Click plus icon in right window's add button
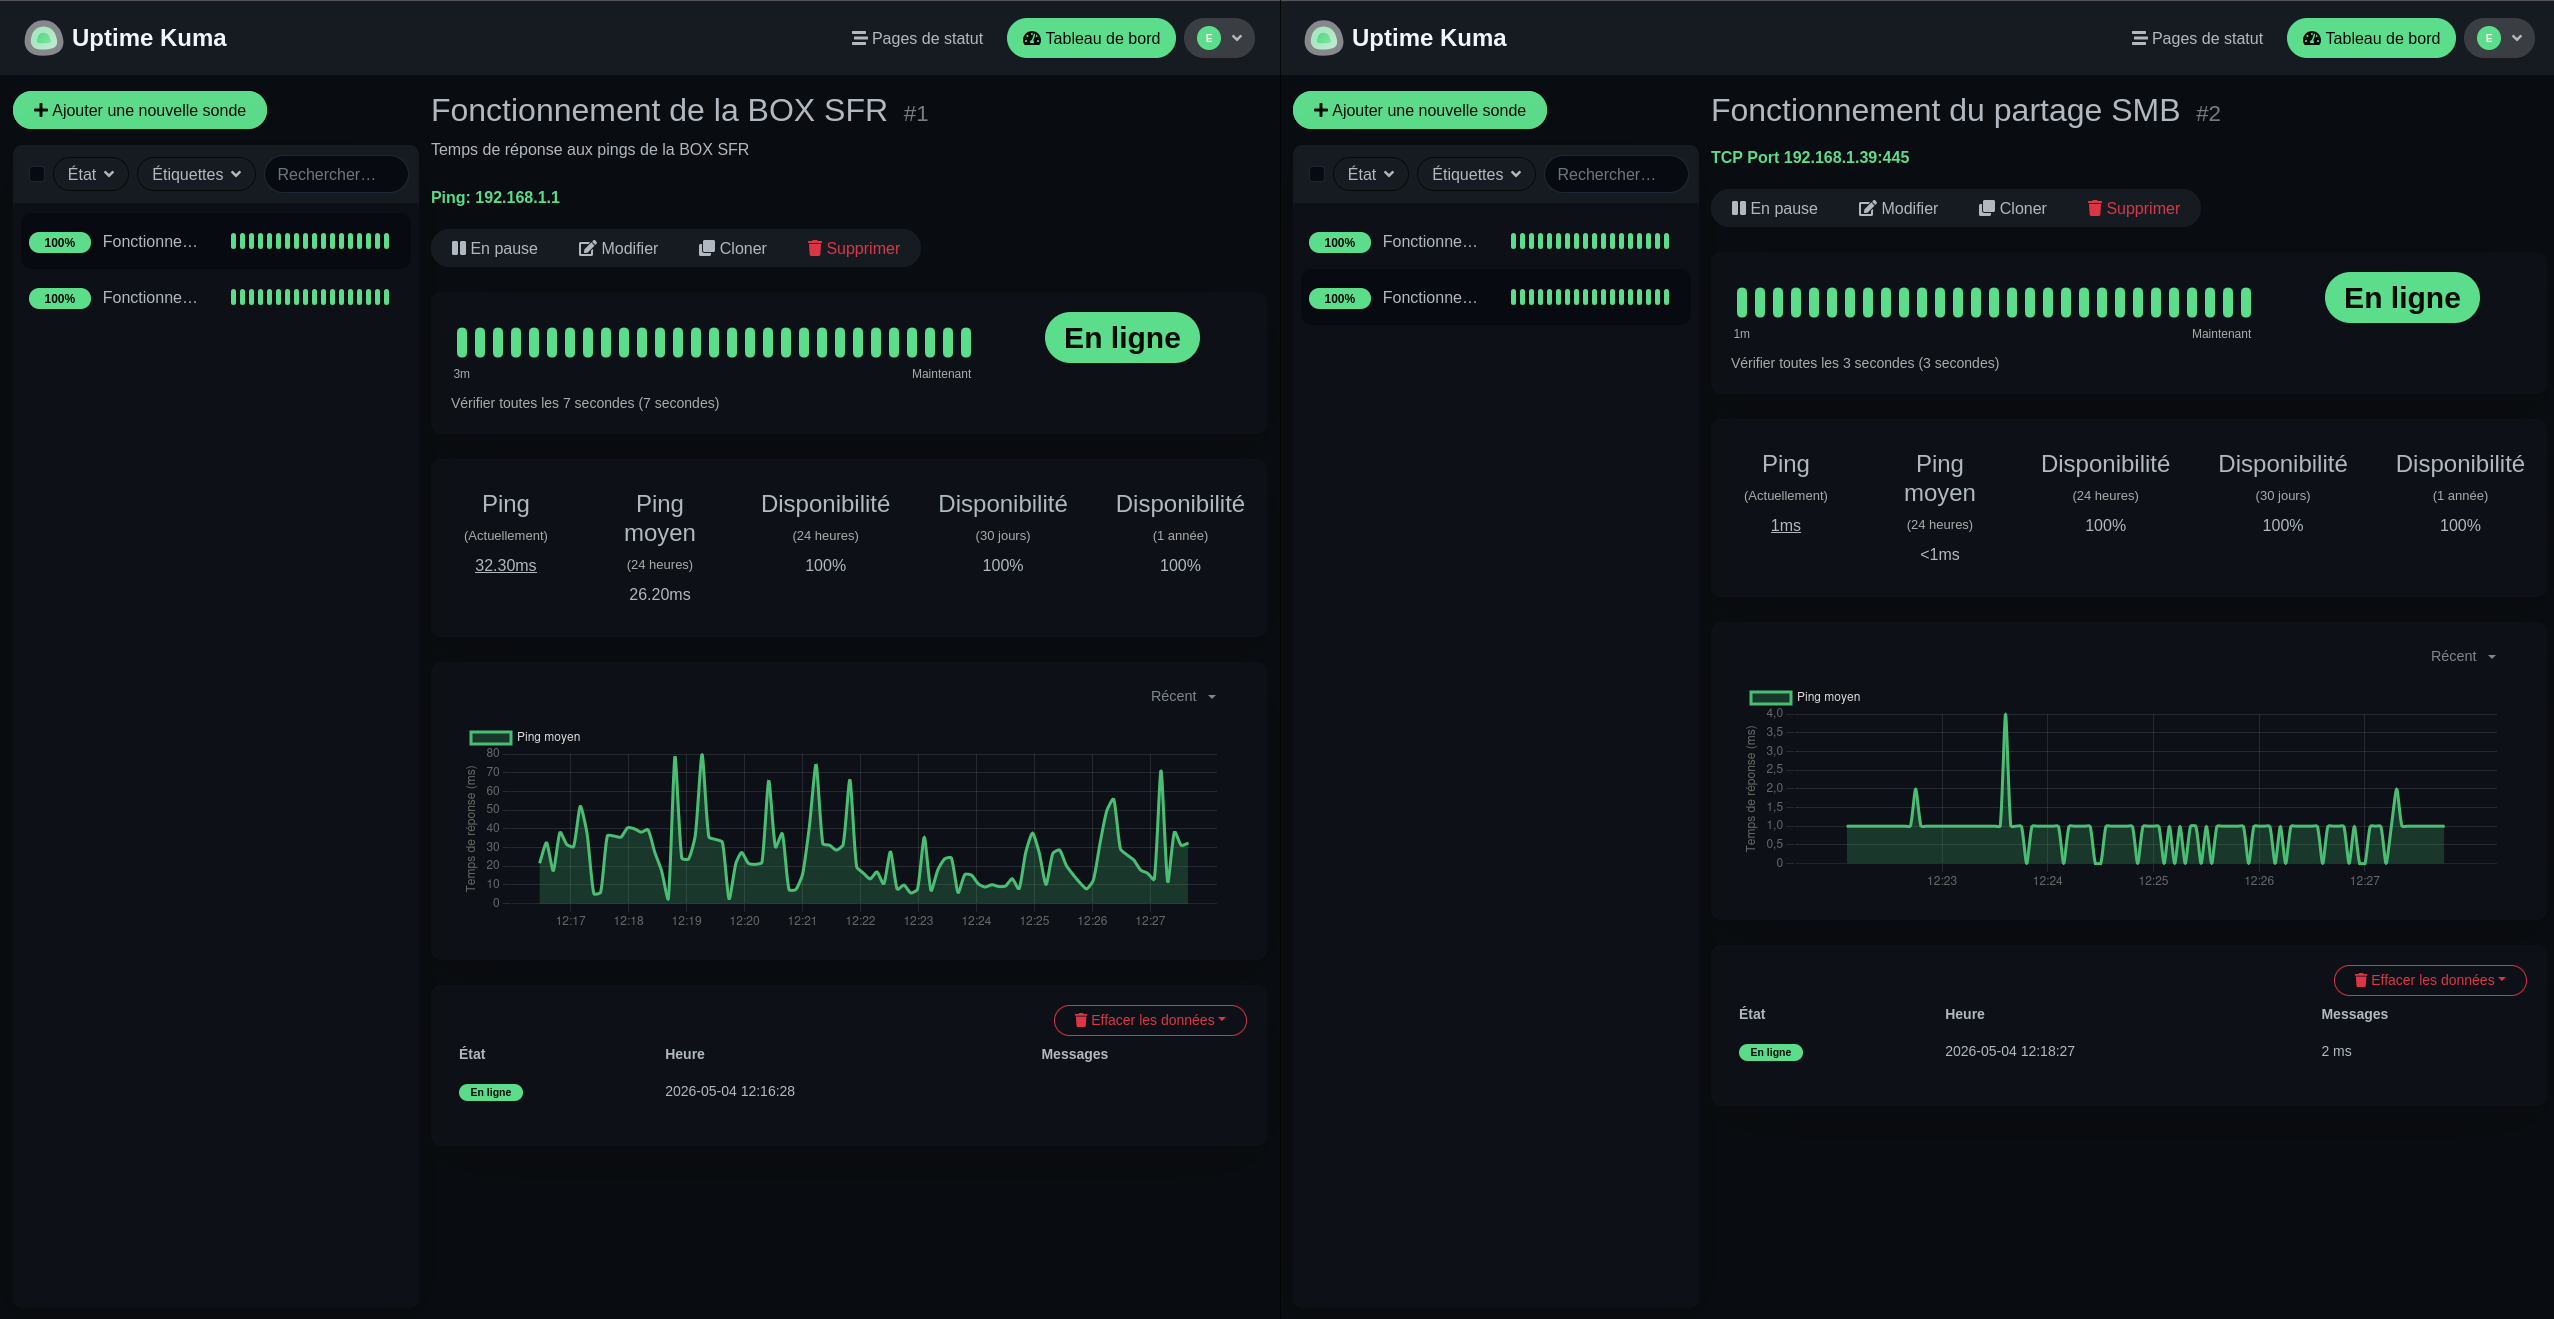This screenshot has height=1319, width=2554. (1321, 110)
